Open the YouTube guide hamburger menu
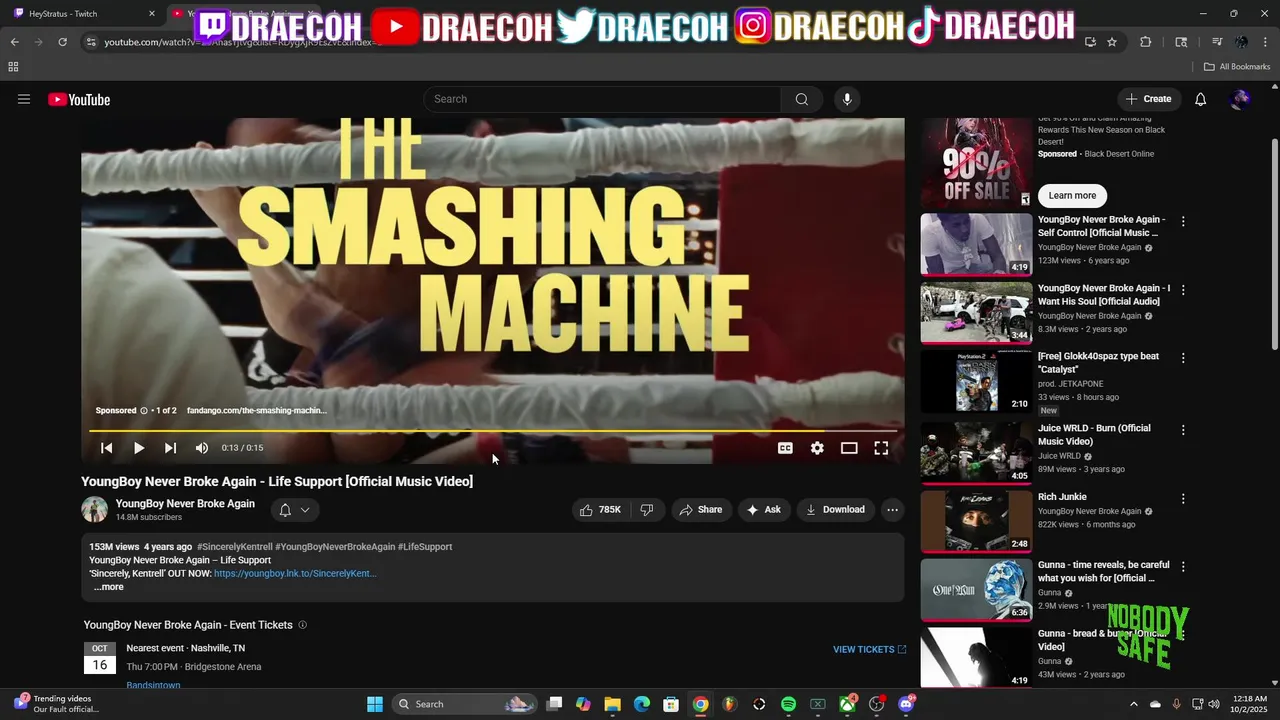 pos(24,99)
